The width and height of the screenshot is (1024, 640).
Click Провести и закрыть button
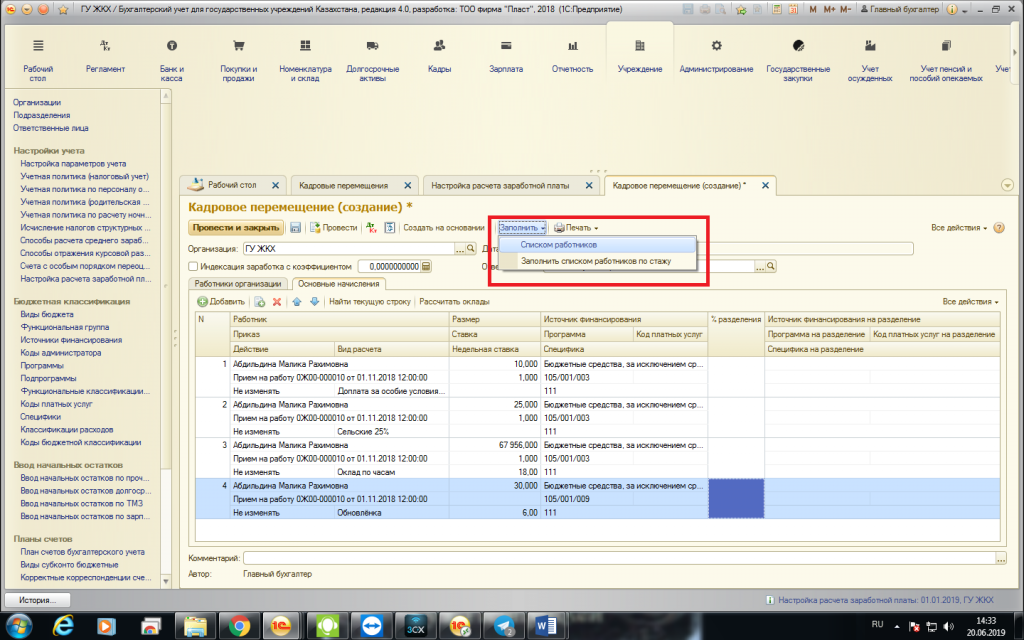click(x=236, y=228)
